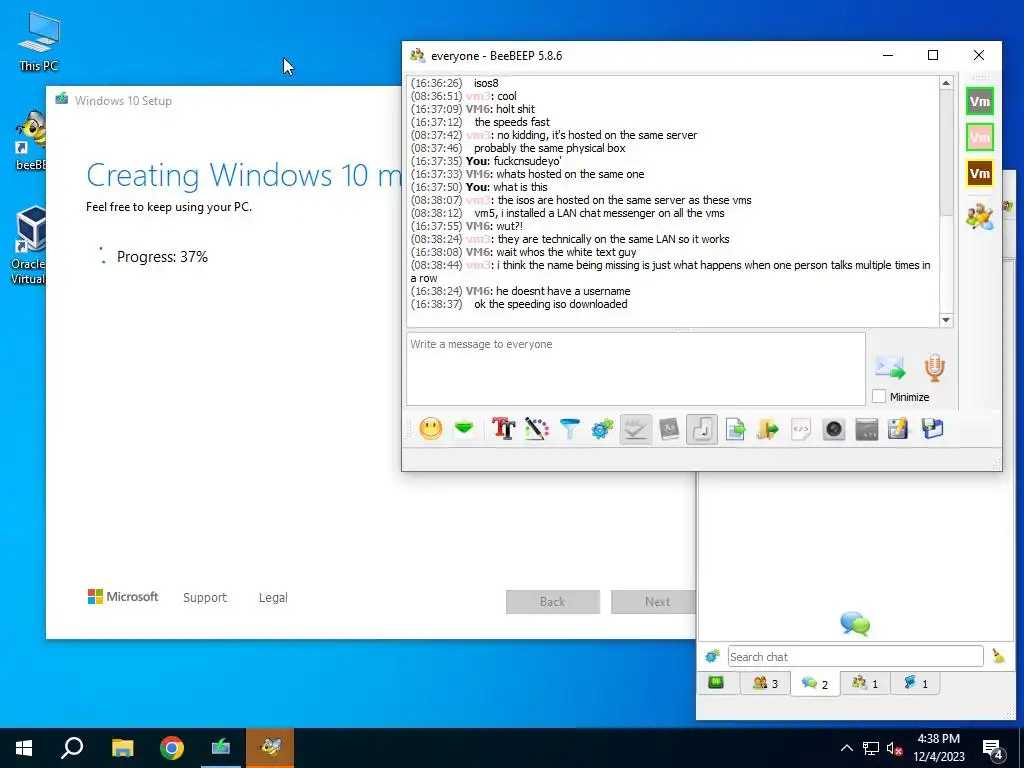The width and height of the screenshot is (1024, 768).
Task: Click the group users icon below avatars
Action: coord(980,216)
